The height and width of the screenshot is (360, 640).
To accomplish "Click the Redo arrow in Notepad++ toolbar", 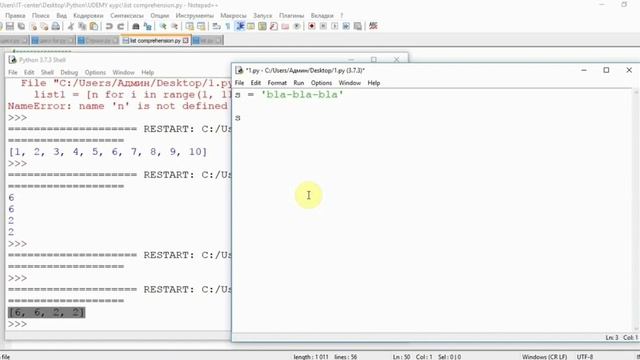I will pos(121,26).
